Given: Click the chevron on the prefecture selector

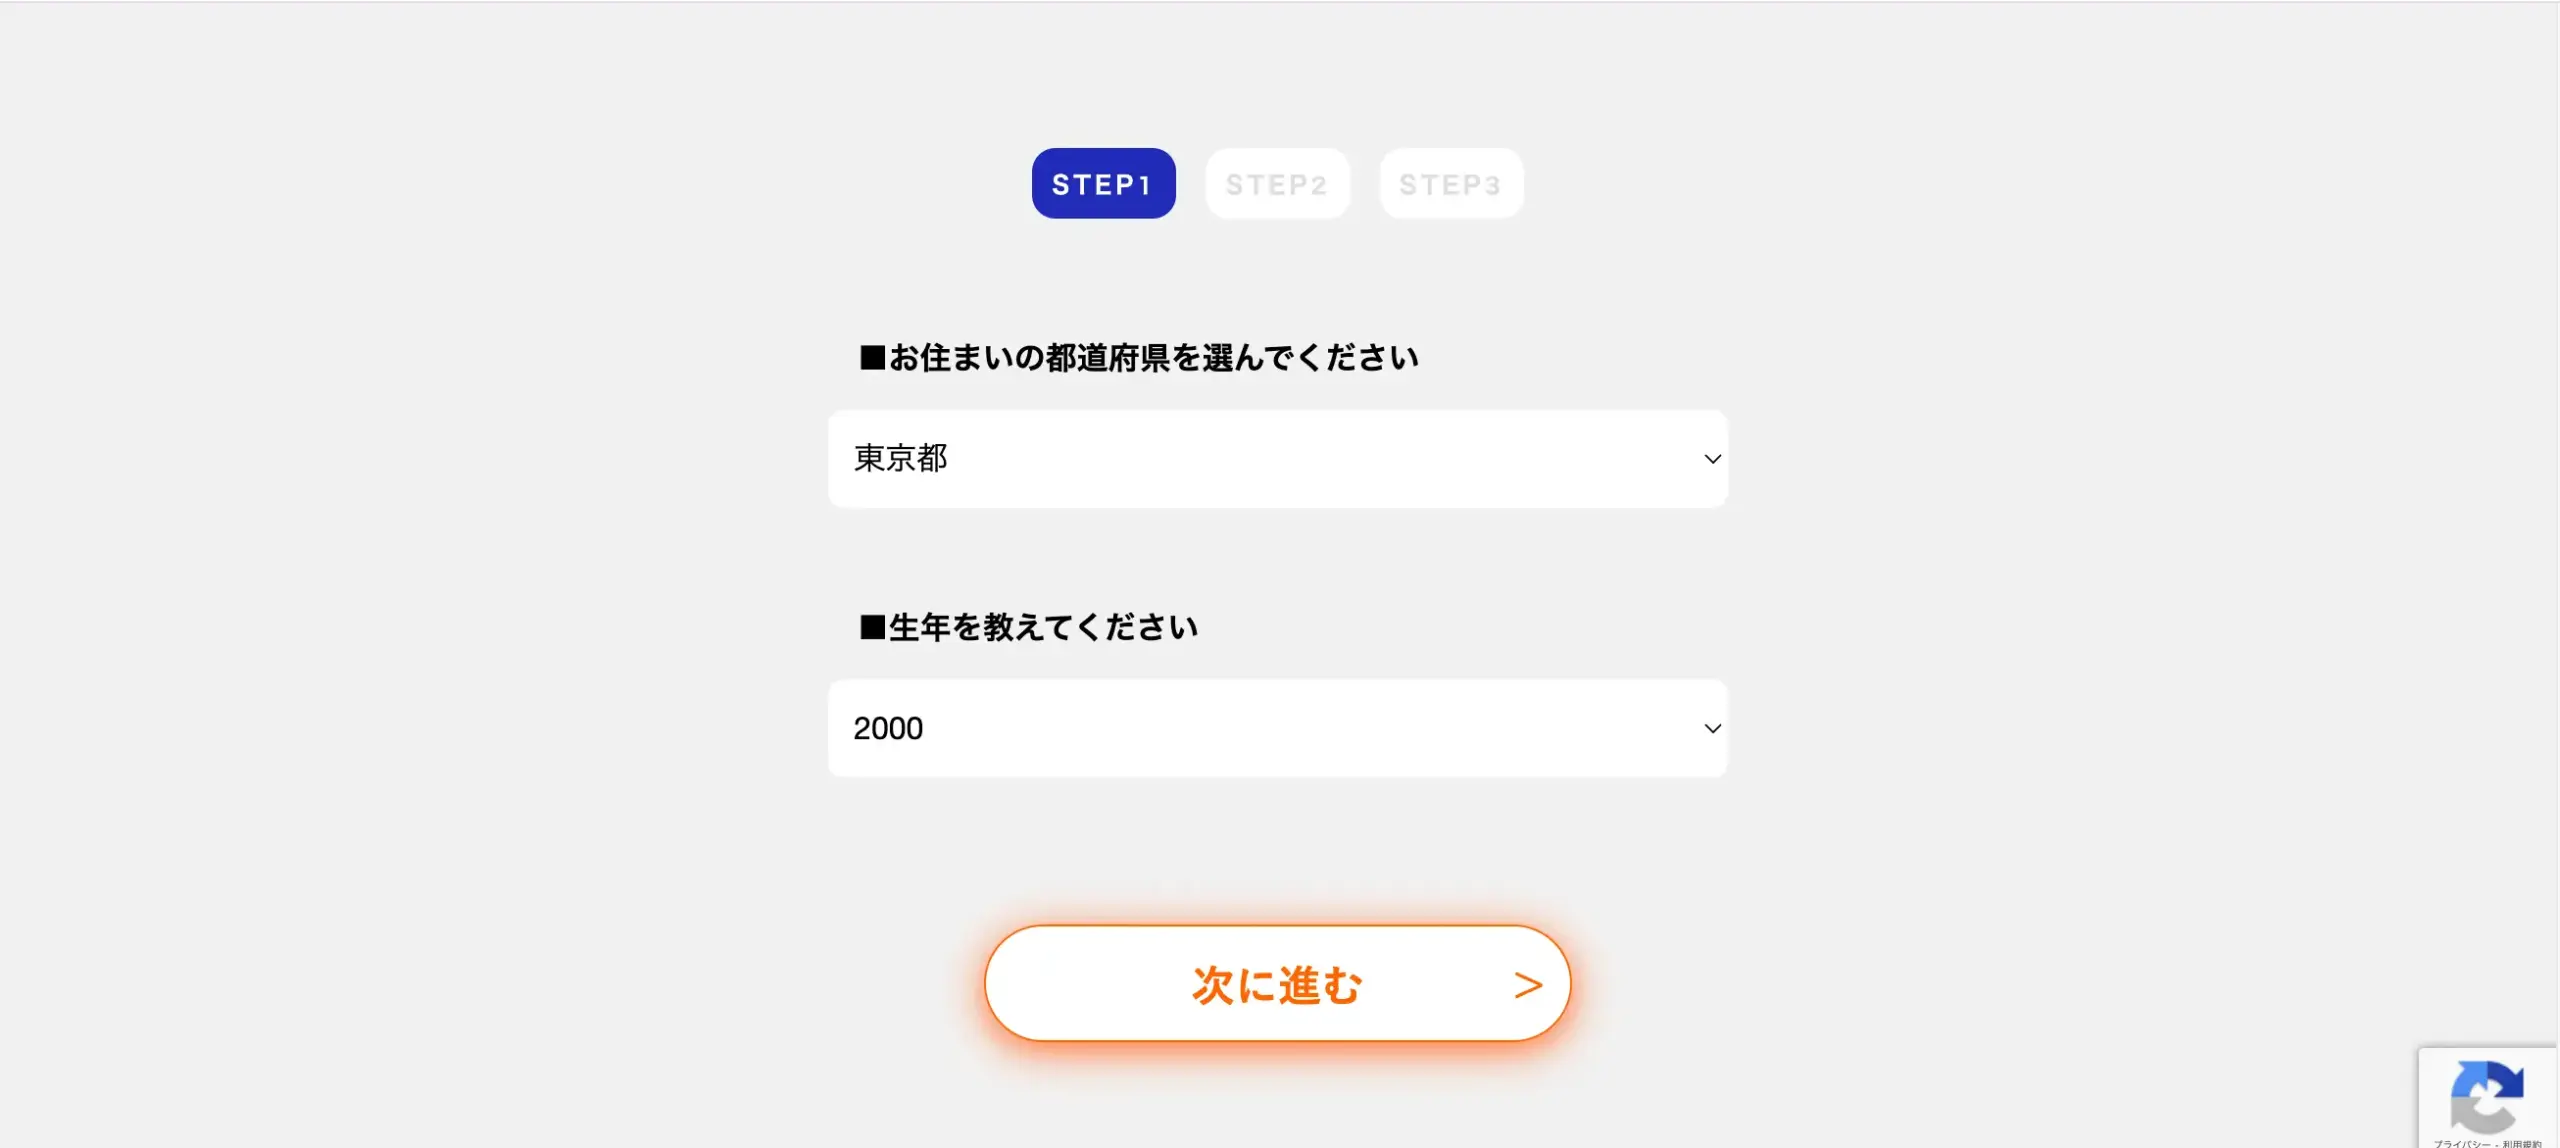Looking at the screenshot, I should (1712, 459).
